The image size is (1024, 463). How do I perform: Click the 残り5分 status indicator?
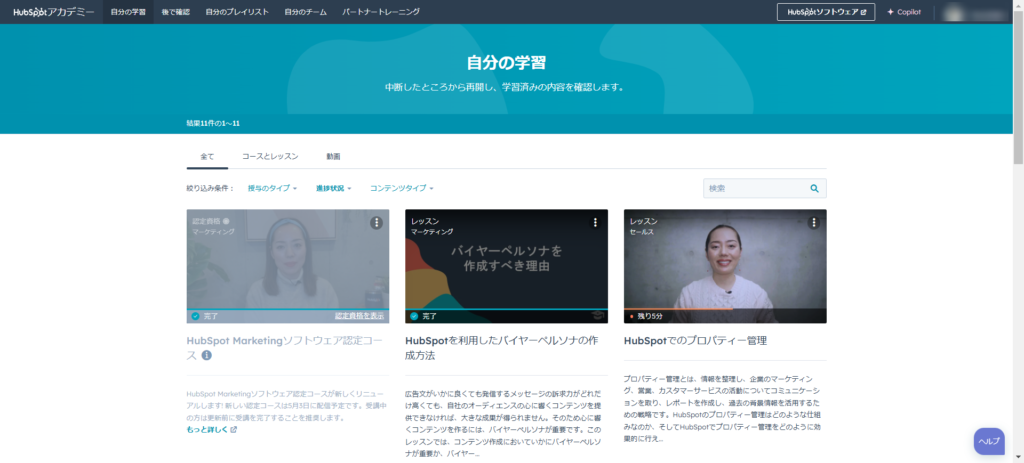coord(647,316)
